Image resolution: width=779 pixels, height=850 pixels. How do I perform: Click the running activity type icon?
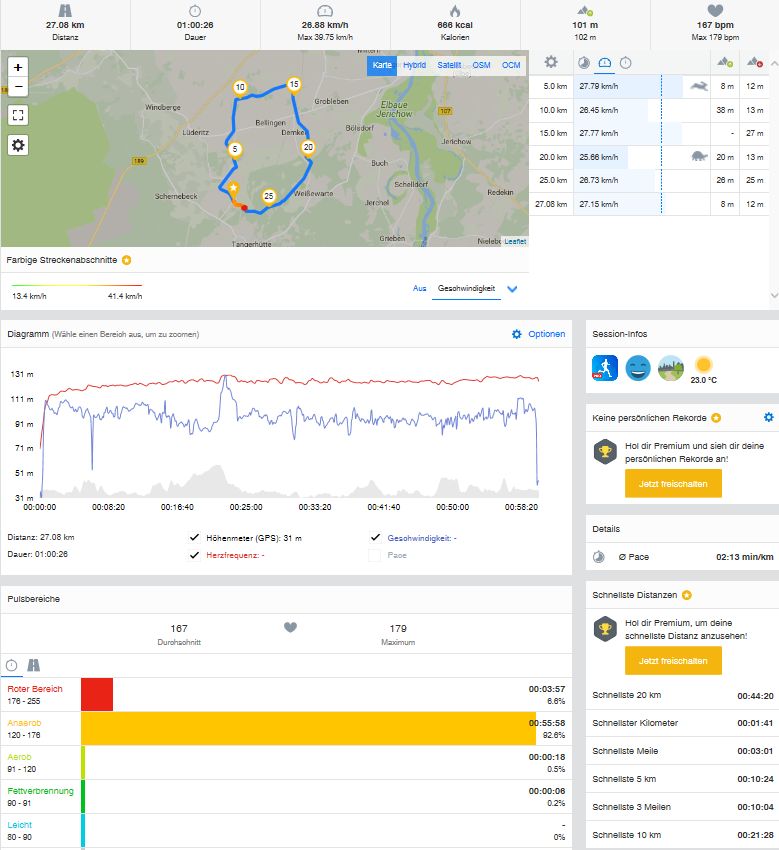tap(605, 368)
